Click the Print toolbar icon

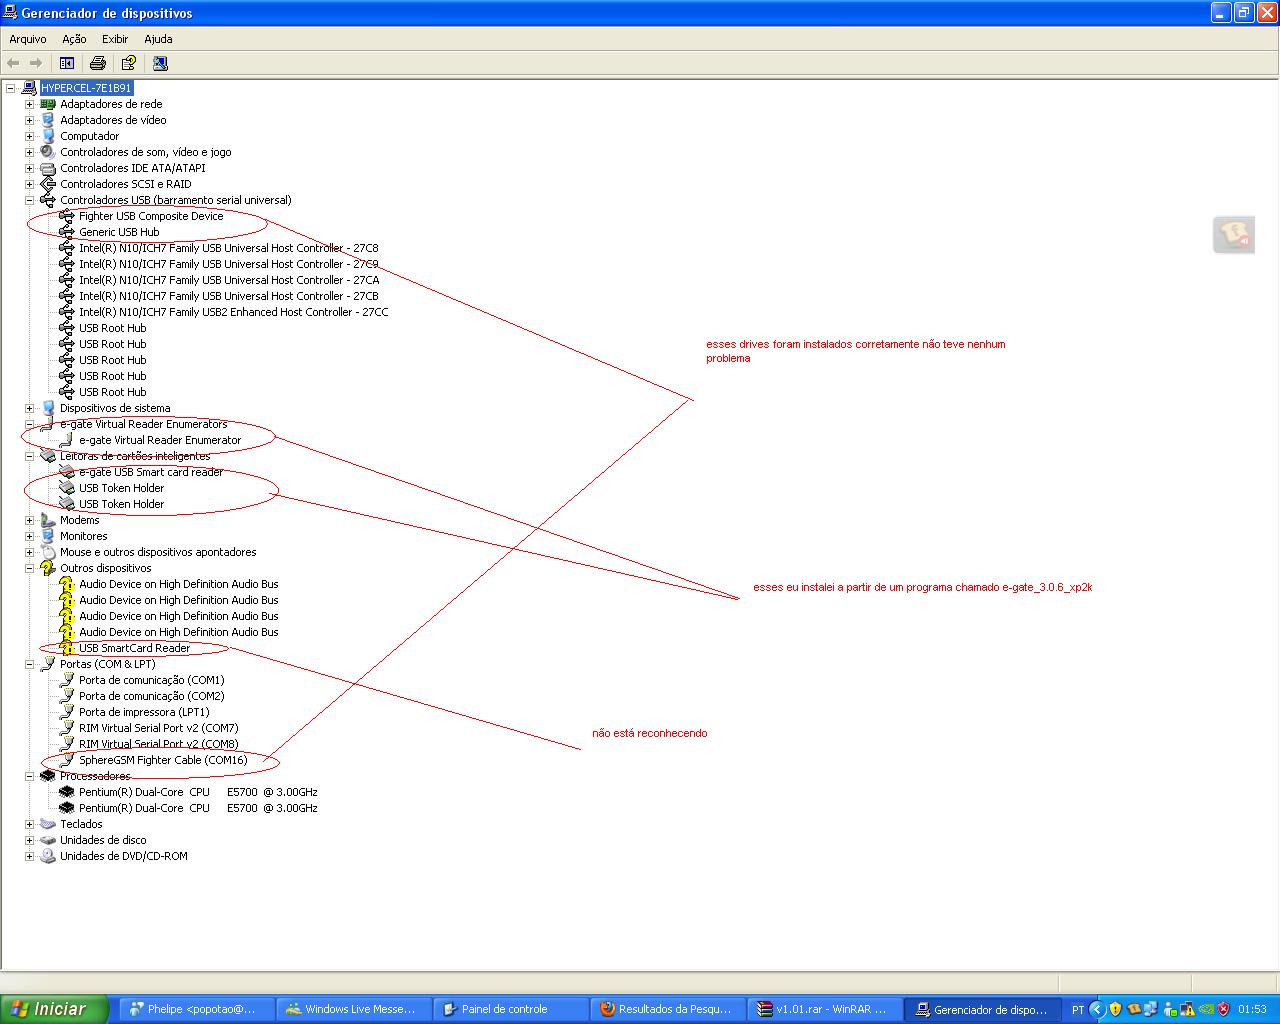(98, 63)
